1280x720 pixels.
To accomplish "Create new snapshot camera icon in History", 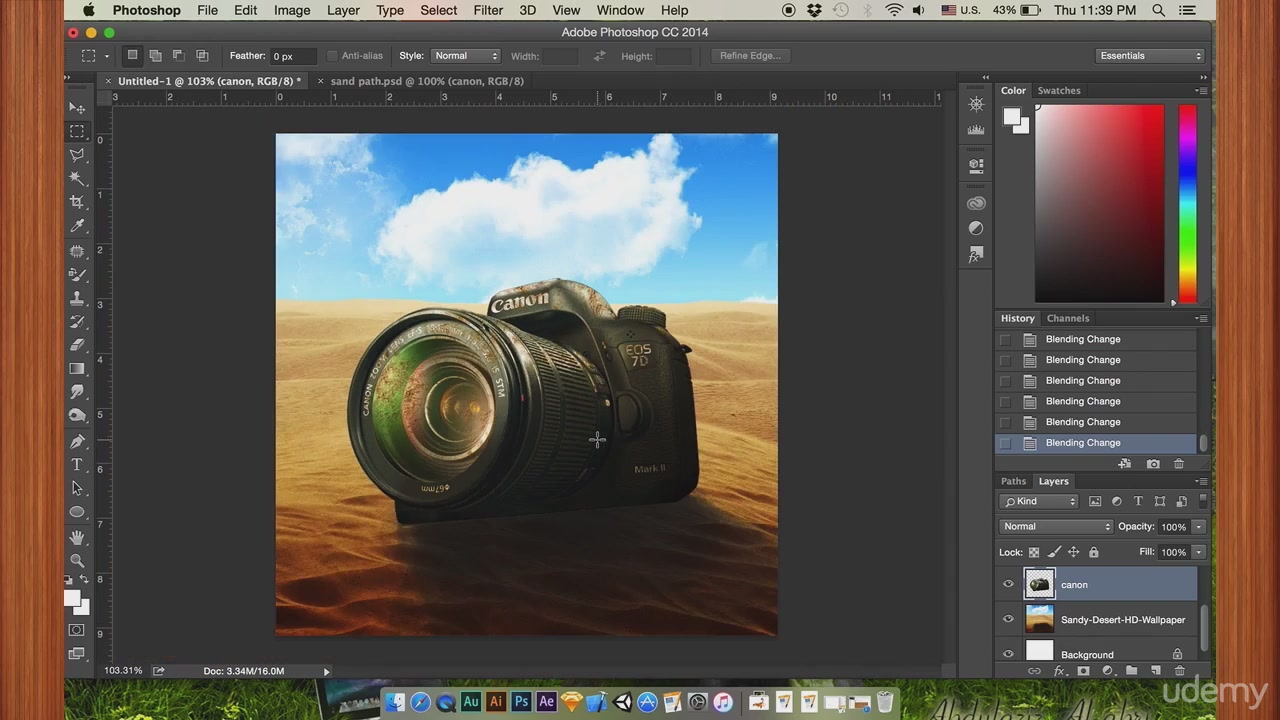I will click(x=1153, y=464).
